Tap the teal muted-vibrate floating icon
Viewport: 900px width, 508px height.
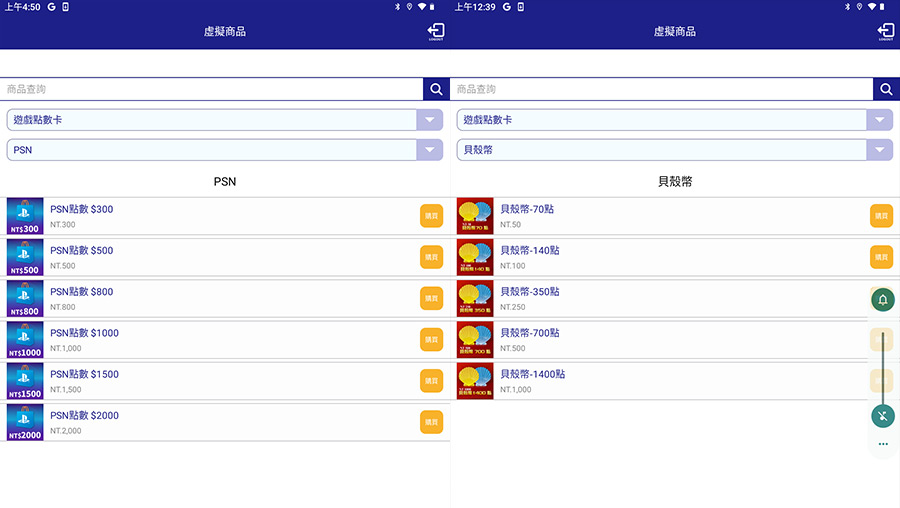point(883,416)
